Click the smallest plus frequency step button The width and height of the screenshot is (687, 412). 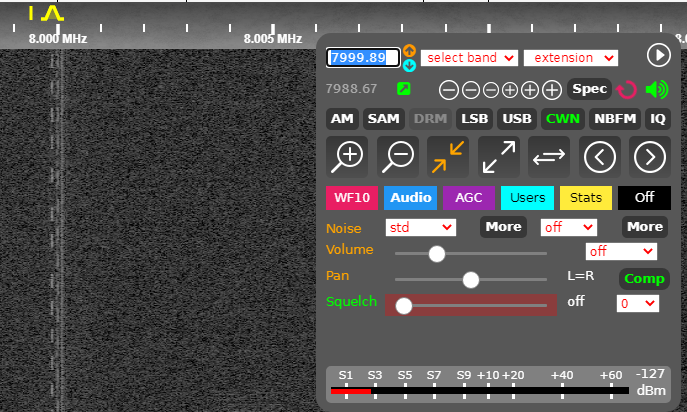pos(510,90)
